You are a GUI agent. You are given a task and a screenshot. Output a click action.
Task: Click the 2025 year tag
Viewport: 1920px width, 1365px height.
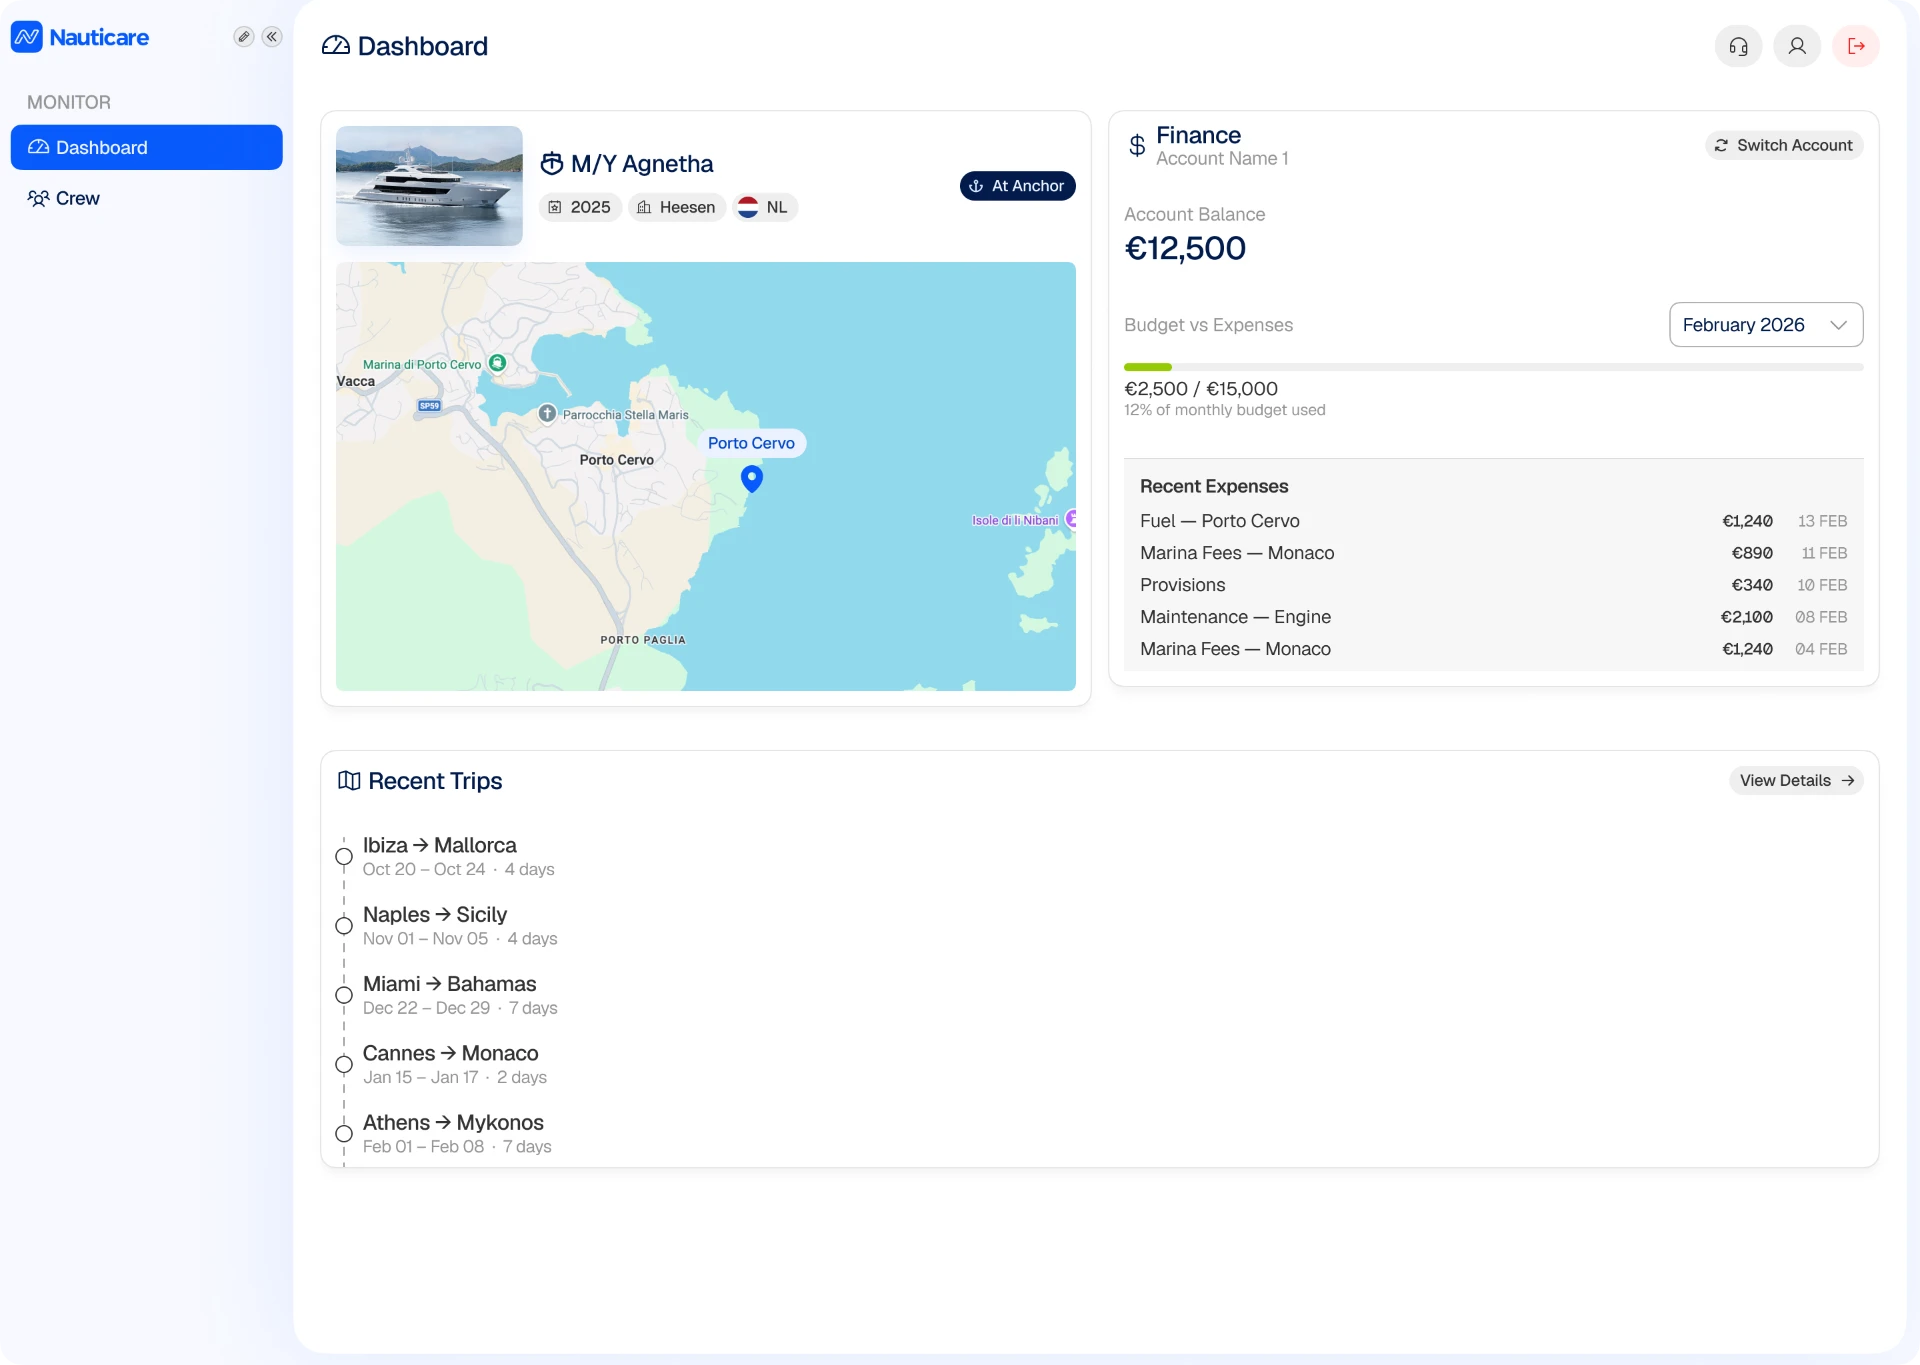point(580,207)
